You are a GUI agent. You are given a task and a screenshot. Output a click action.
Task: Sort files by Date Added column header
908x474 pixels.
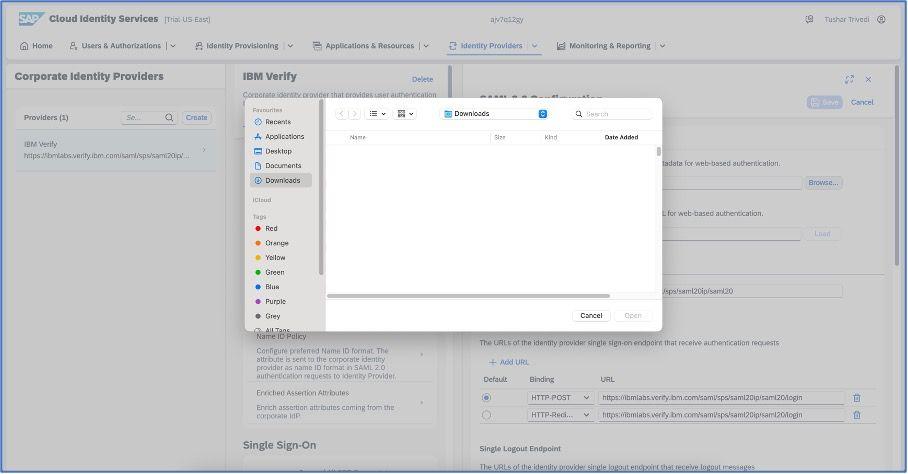(621, 137)
